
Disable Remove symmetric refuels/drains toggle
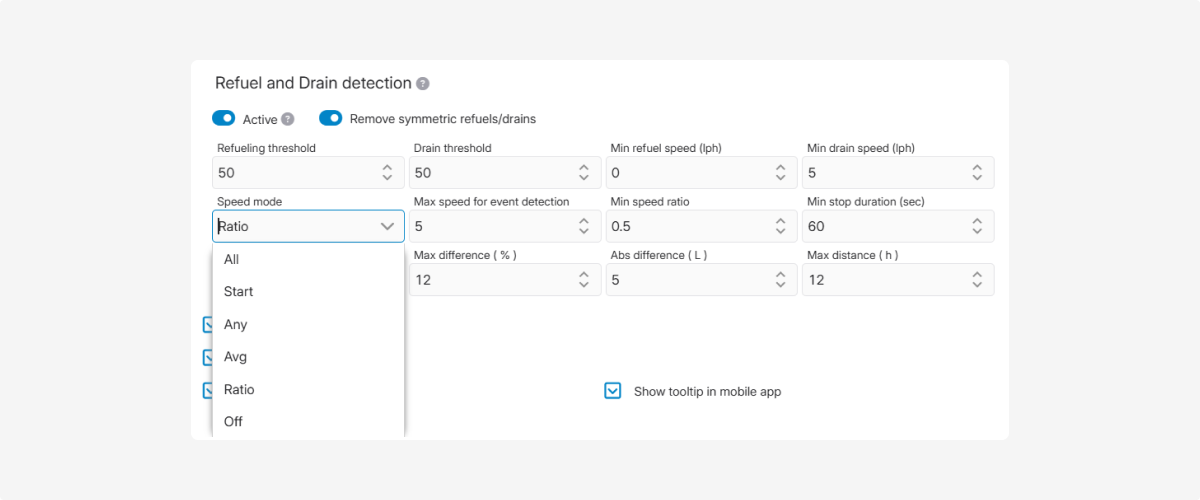click(x=330, y=118)
